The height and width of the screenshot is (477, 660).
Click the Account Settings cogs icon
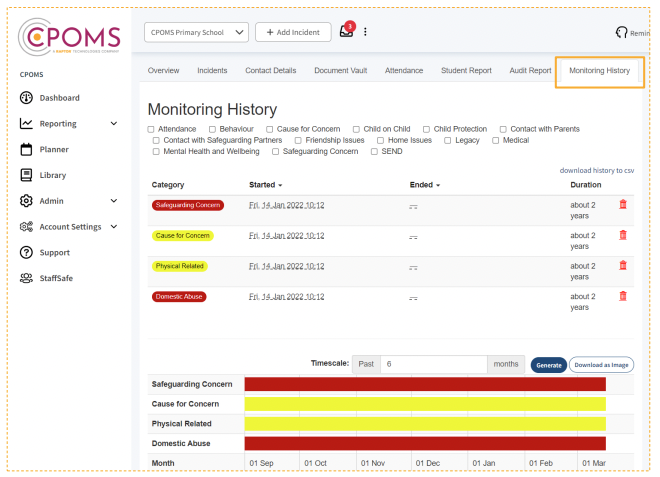point(26,227)
